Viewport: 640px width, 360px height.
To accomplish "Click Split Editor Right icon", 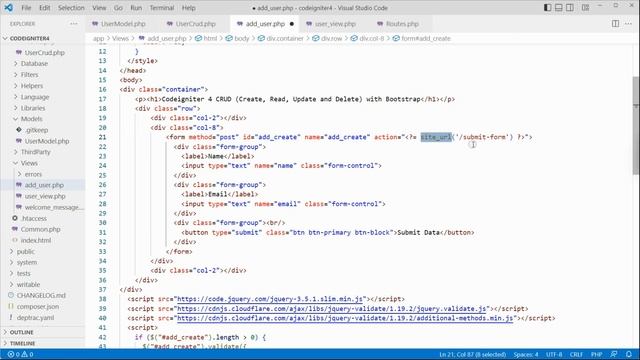I will pos(616,24).
